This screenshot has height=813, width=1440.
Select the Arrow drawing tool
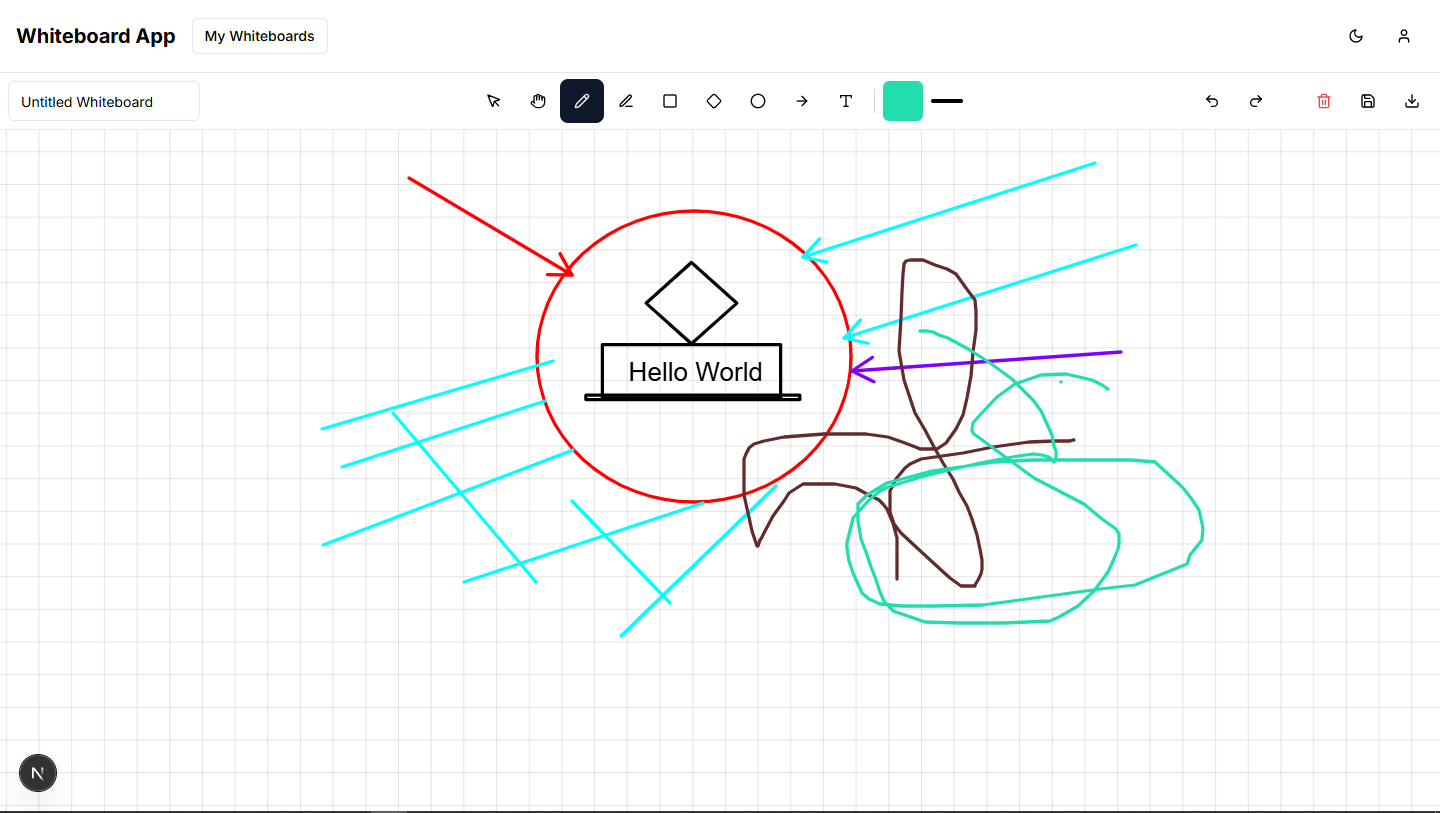[802, 101]
